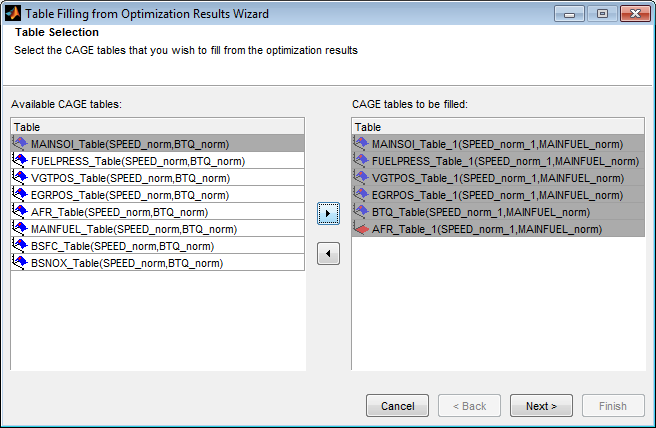Click the BTQ_Table icon in tables to be filled
Image resolution: width=656 pixels, height=428 pixels.
(361, 212)
